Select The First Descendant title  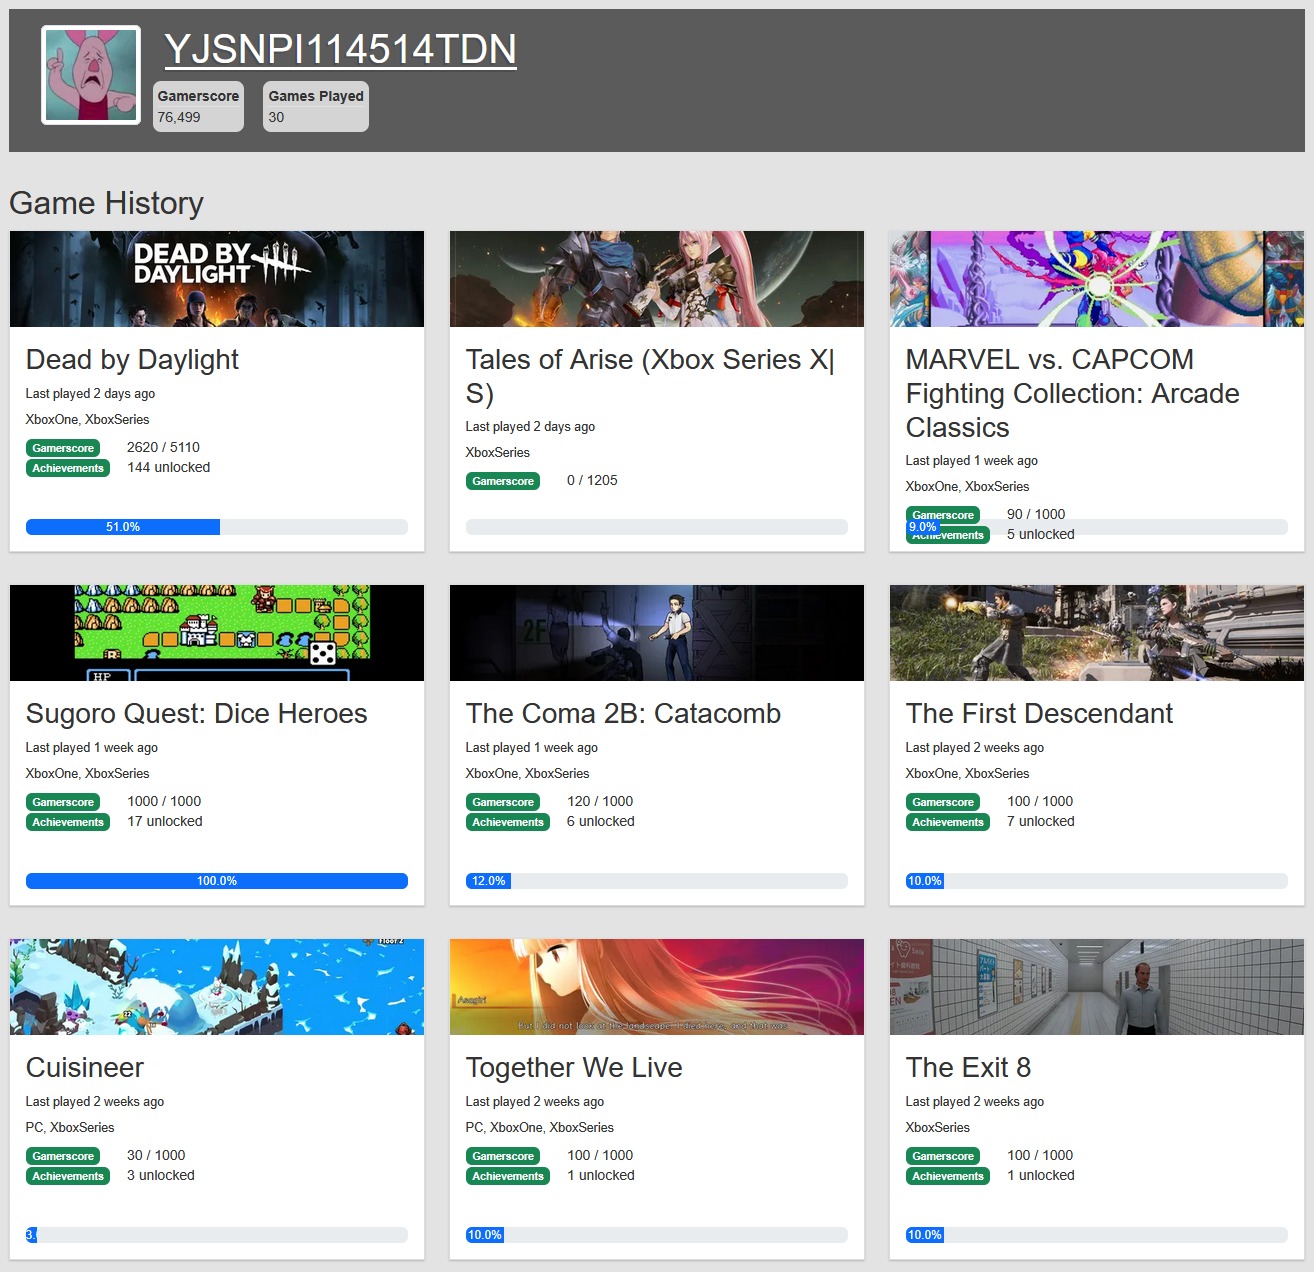1039,714
